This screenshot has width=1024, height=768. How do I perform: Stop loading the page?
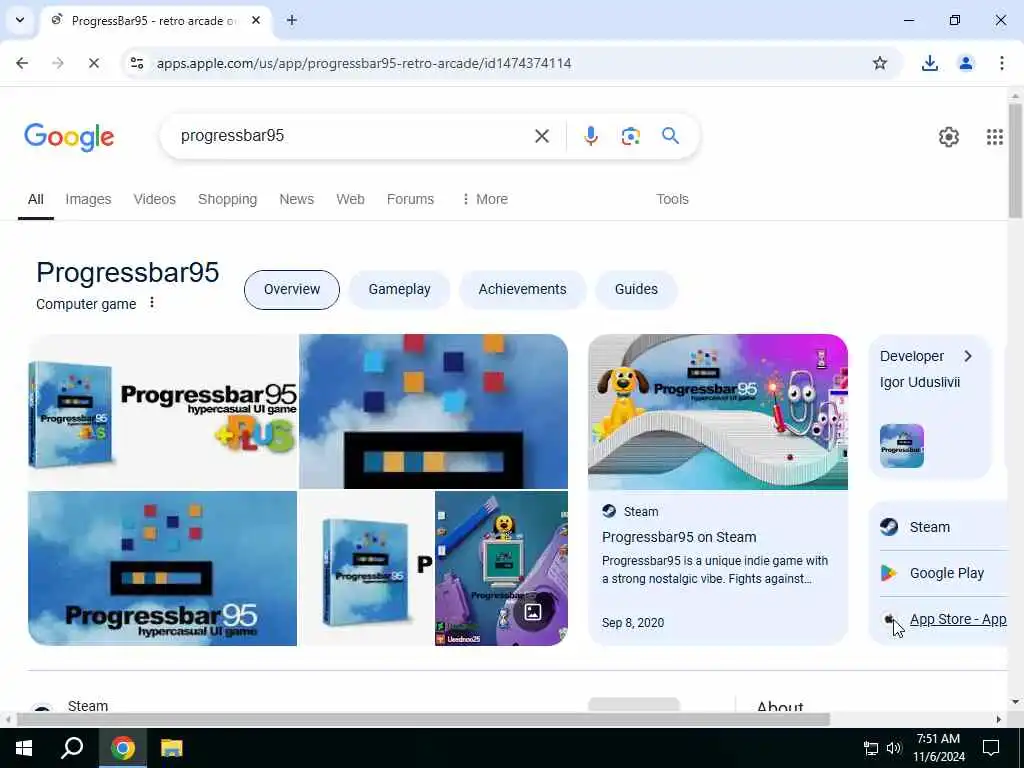click(x=93, y=63)
